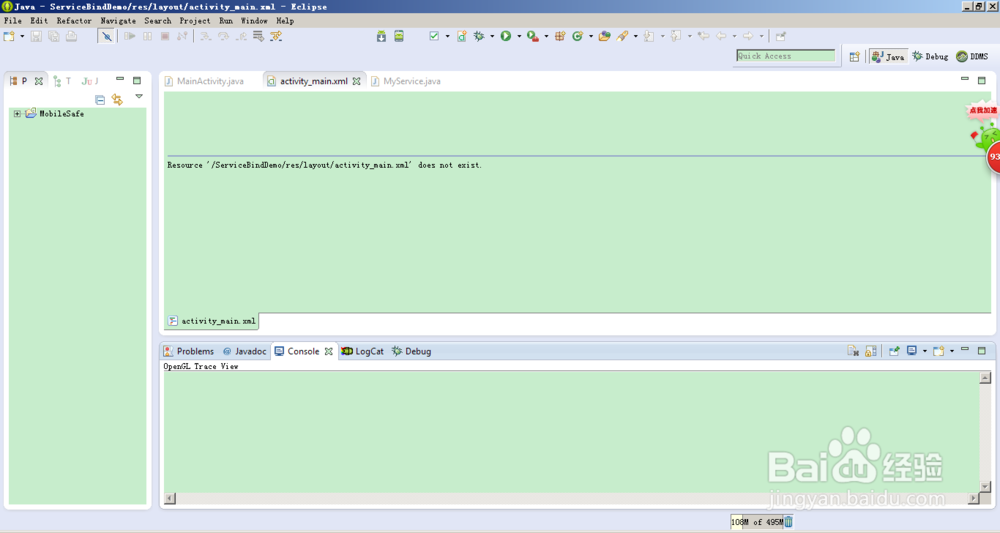Viewport: 1000px width, 533px height.
Task: Collapse all in Package Explorer
Action: (100, 99)
